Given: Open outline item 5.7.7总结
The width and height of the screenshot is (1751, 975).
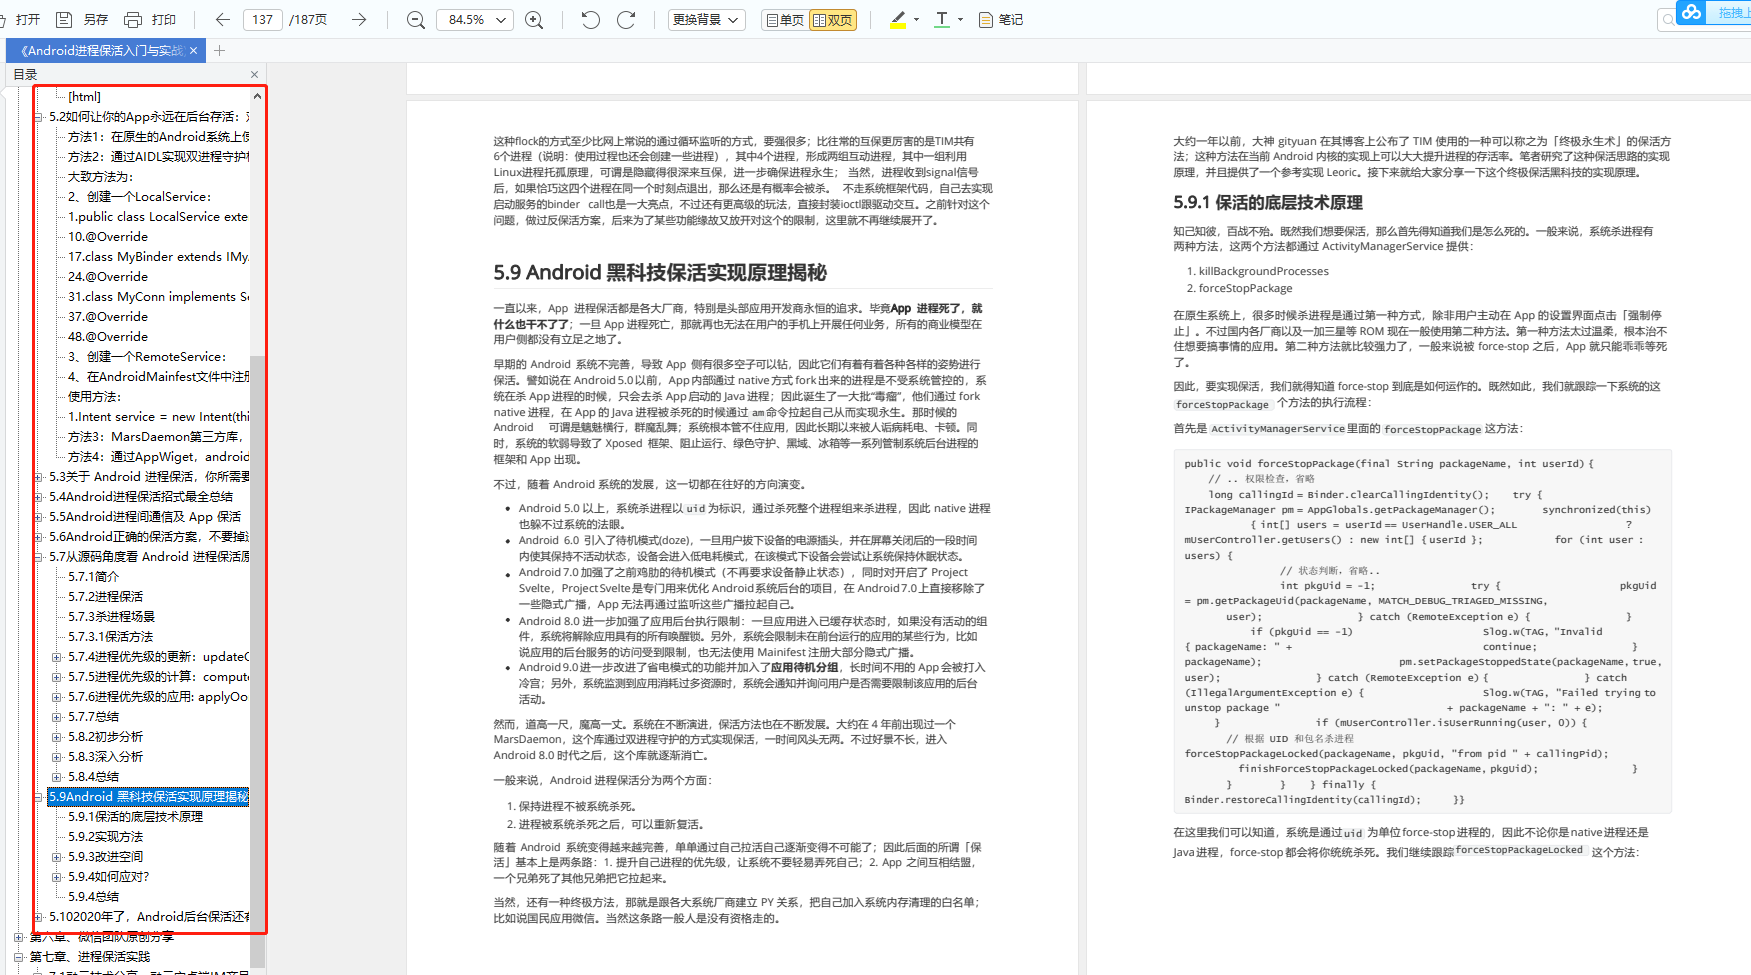Looking at the screenshot, I should 93,717.
